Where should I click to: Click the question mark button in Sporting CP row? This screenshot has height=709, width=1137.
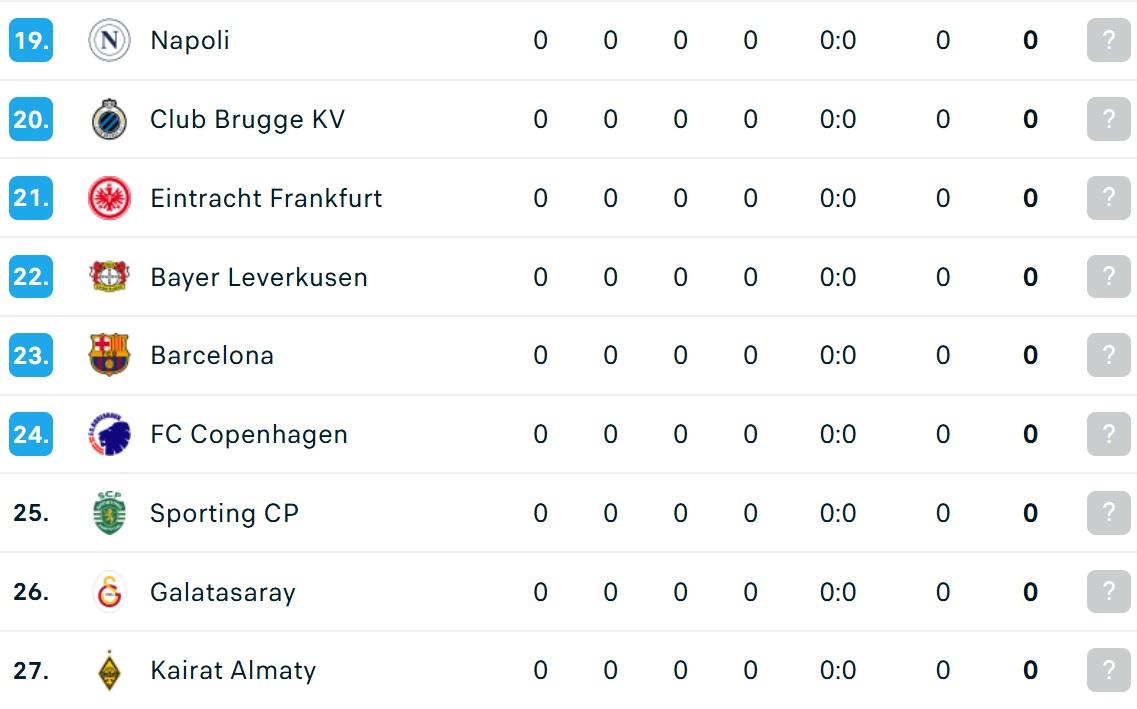[x=1109, y=513]
